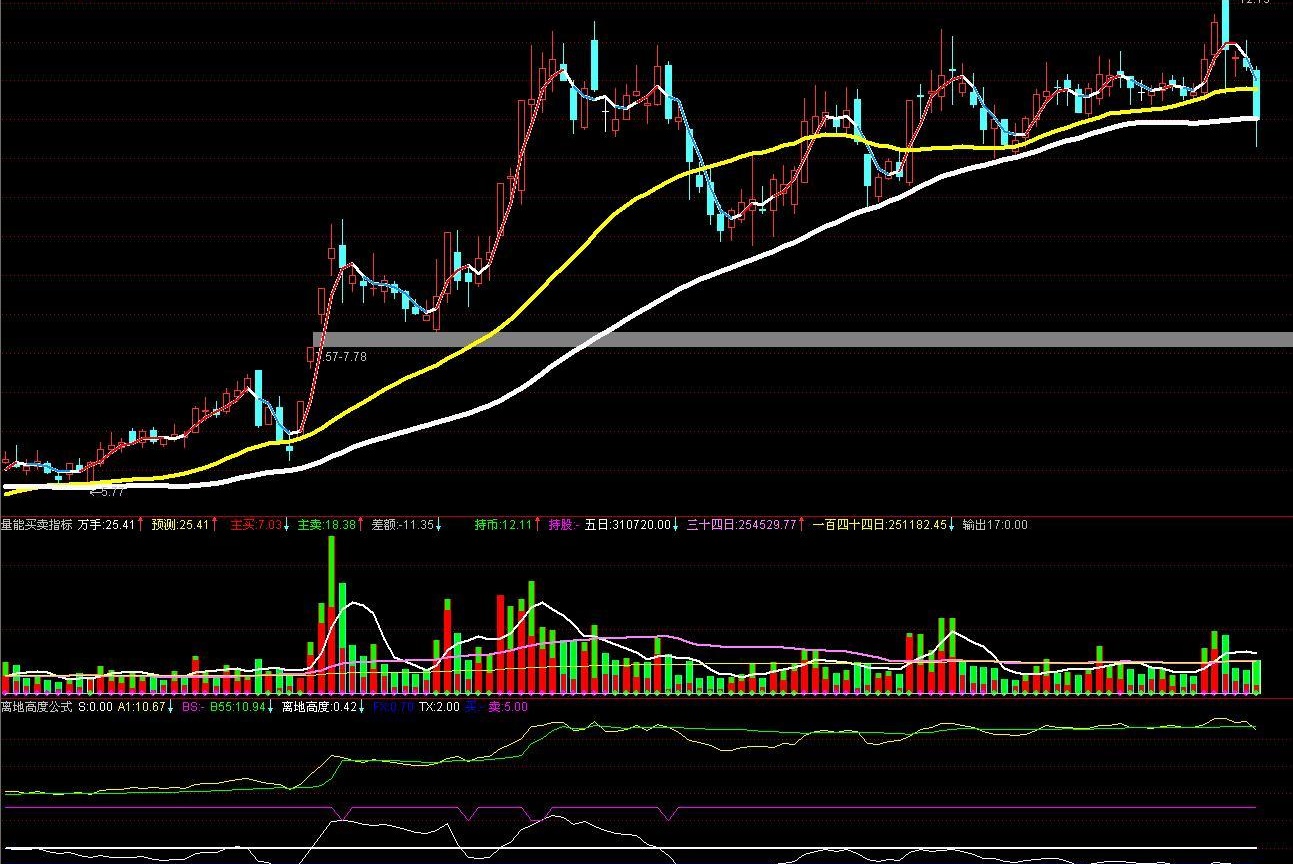Click the 预测:25.41 readout
The width and height of the screenshot is (1293, 864).
(180, 524)
